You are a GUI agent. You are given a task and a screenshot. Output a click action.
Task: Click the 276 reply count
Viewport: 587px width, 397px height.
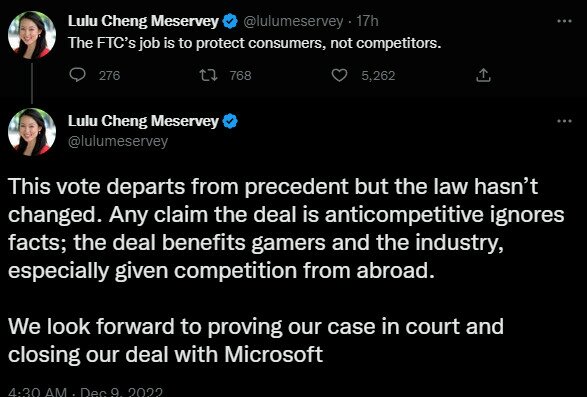109,76
